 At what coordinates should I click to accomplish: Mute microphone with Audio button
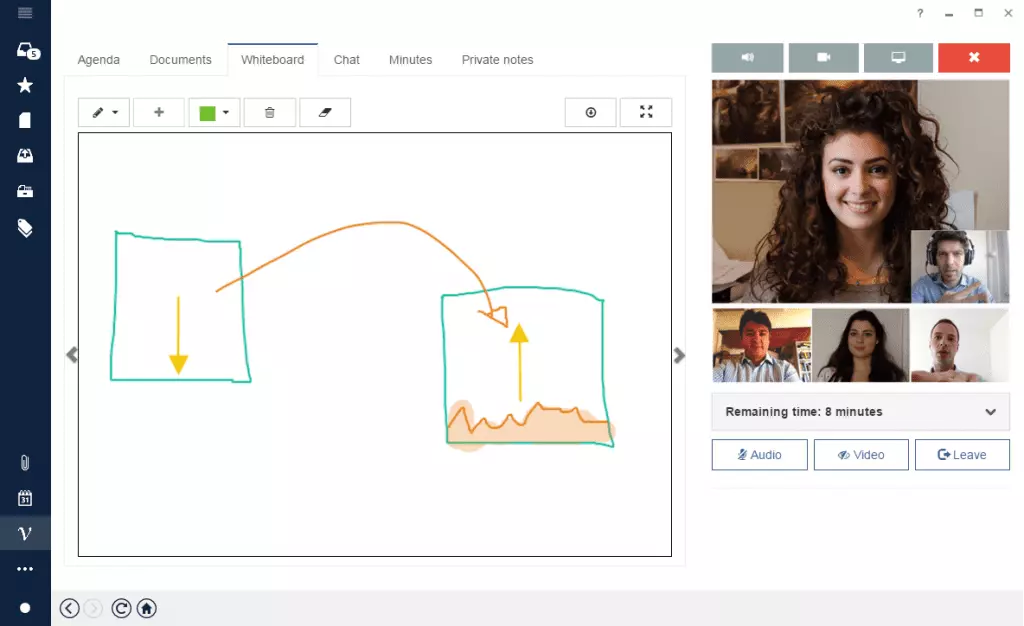[x=759, y=455]
